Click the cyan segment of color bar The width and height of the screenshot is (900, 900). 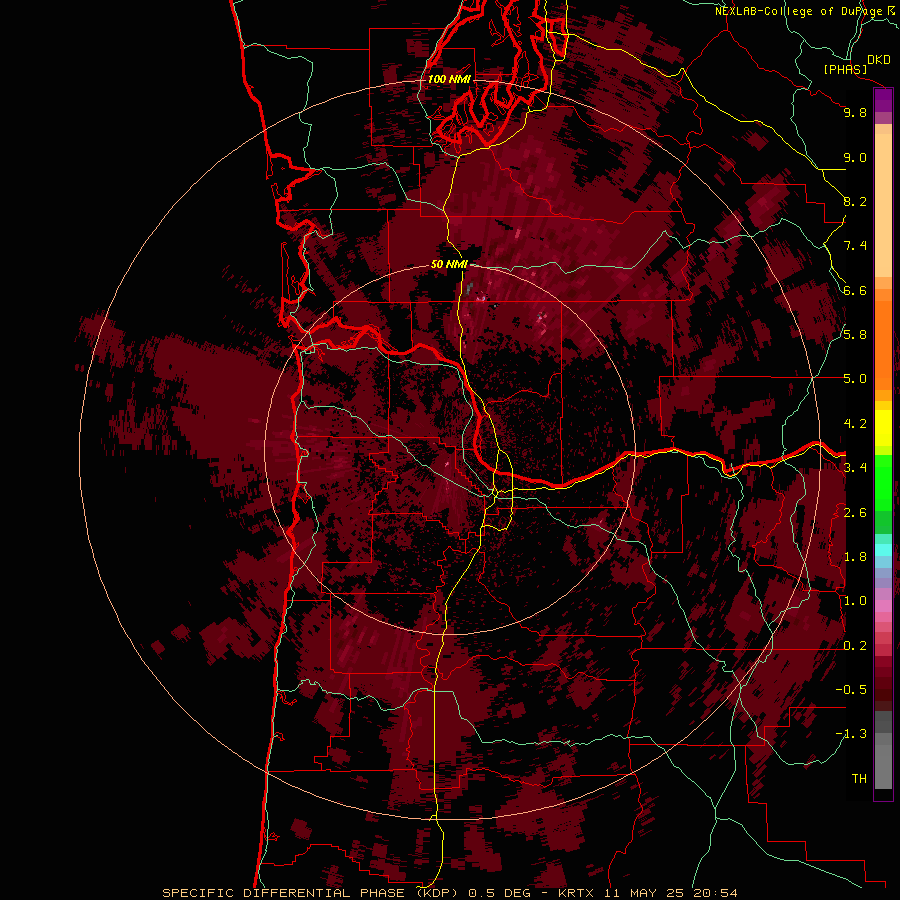pyautogui.click(x=883, y=550)
